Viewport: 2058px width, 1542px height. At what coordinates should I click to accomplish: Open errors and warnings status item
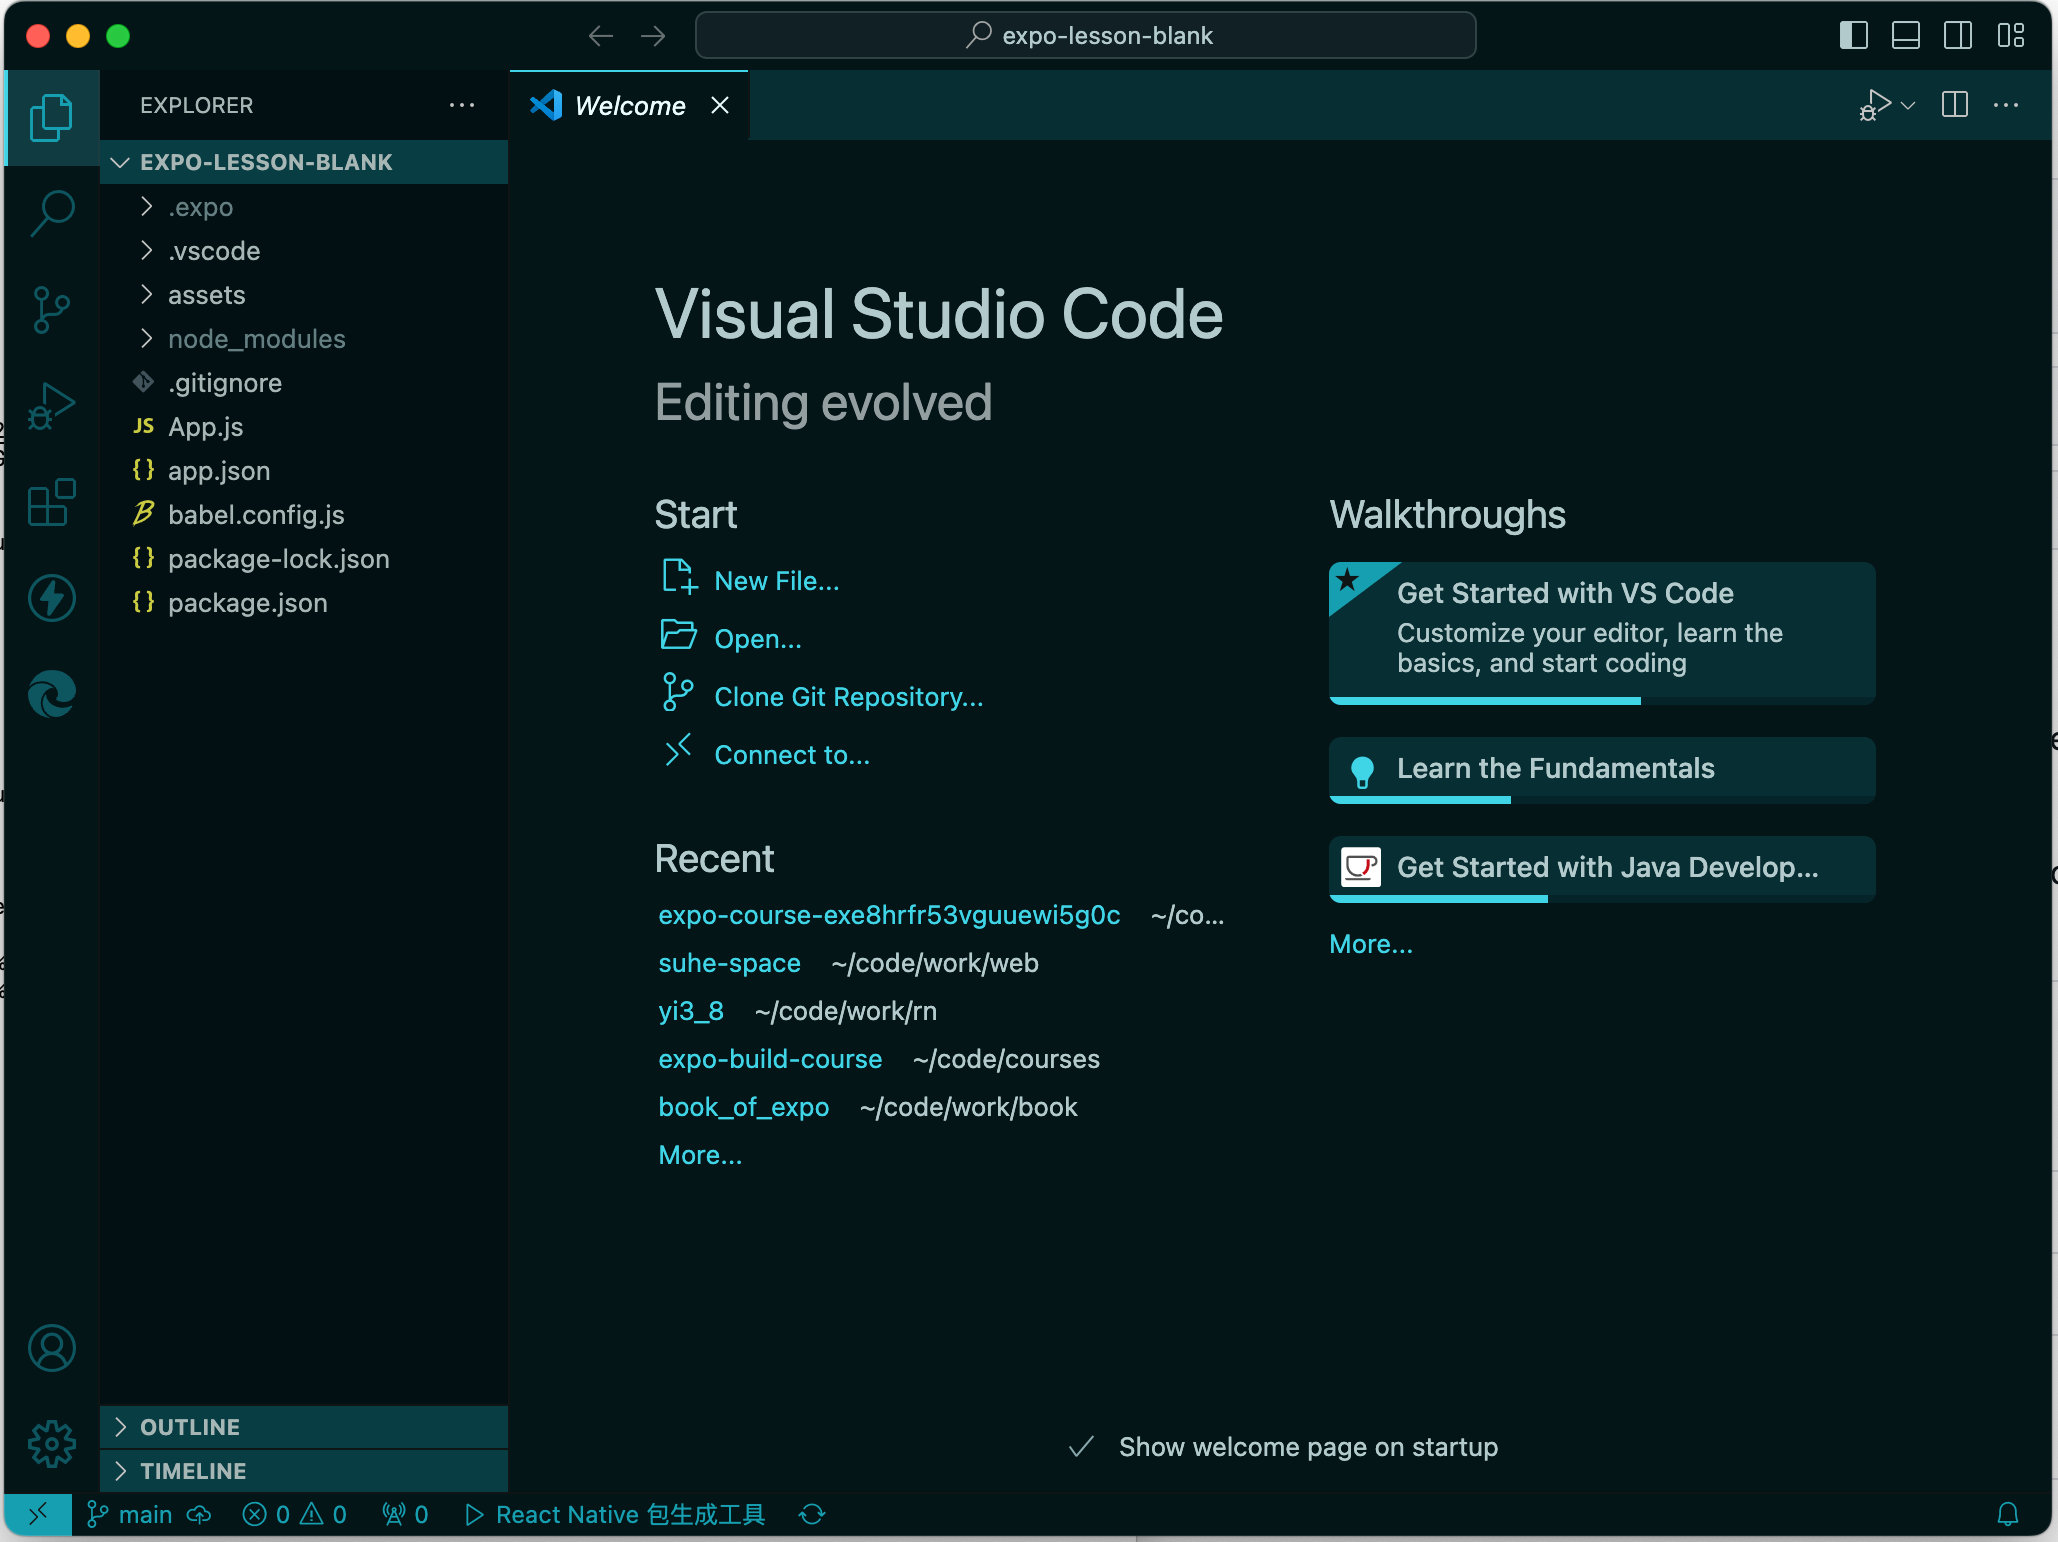tap(295, 1514)
